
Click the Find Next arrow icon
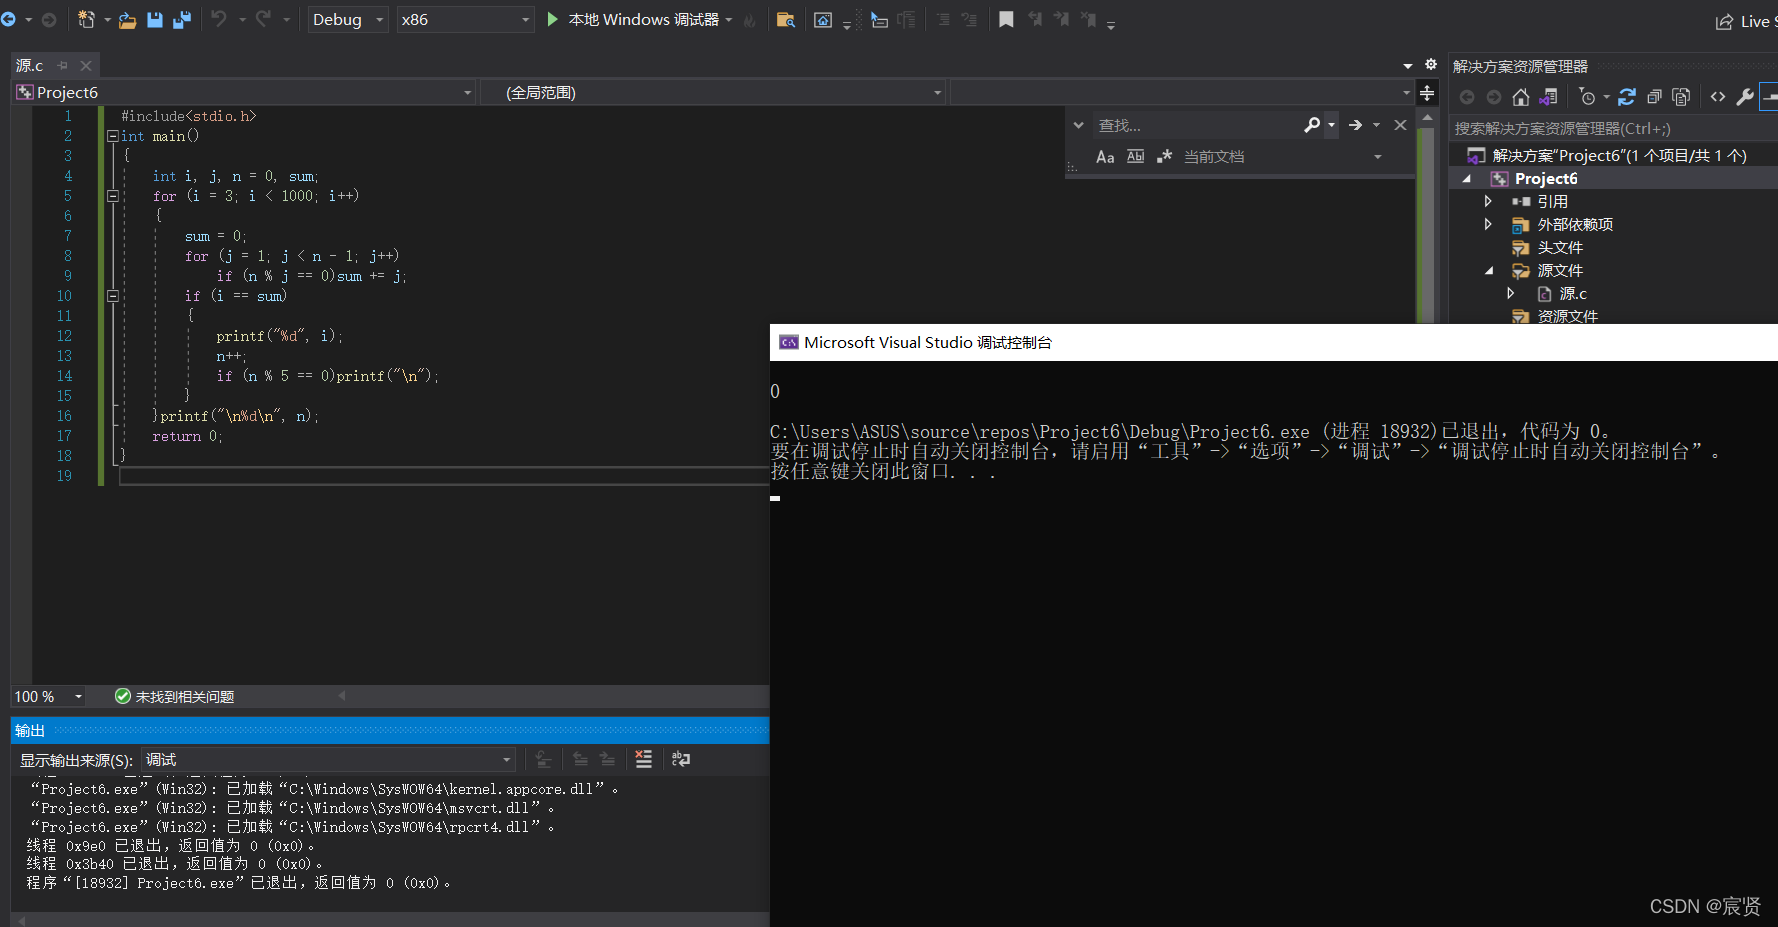[1355, 125]
